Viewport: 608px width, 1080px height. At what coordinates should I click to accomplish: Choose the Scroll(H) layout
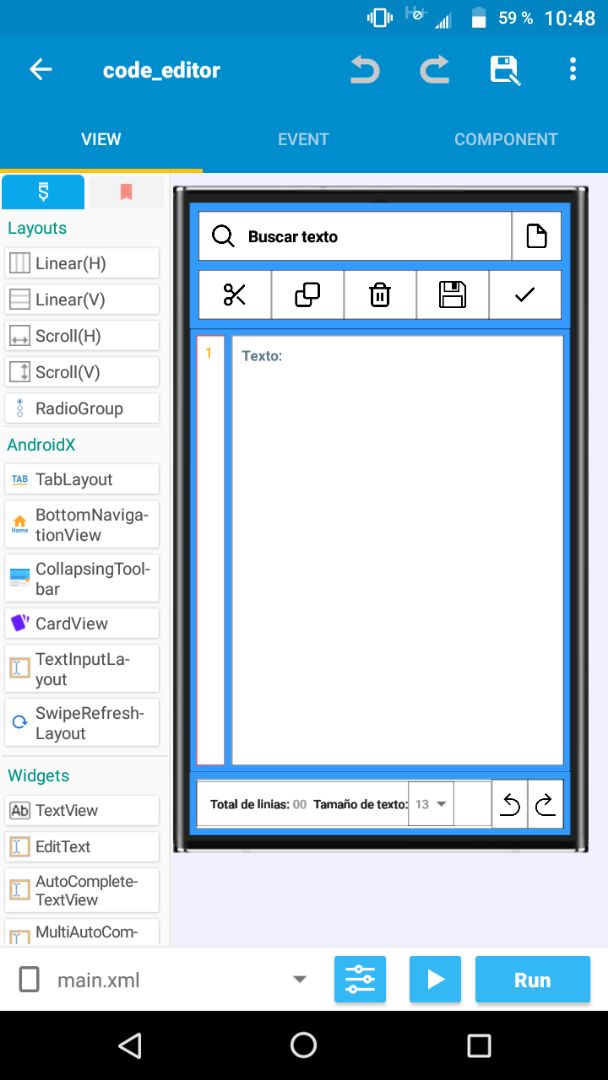(82, 336)
